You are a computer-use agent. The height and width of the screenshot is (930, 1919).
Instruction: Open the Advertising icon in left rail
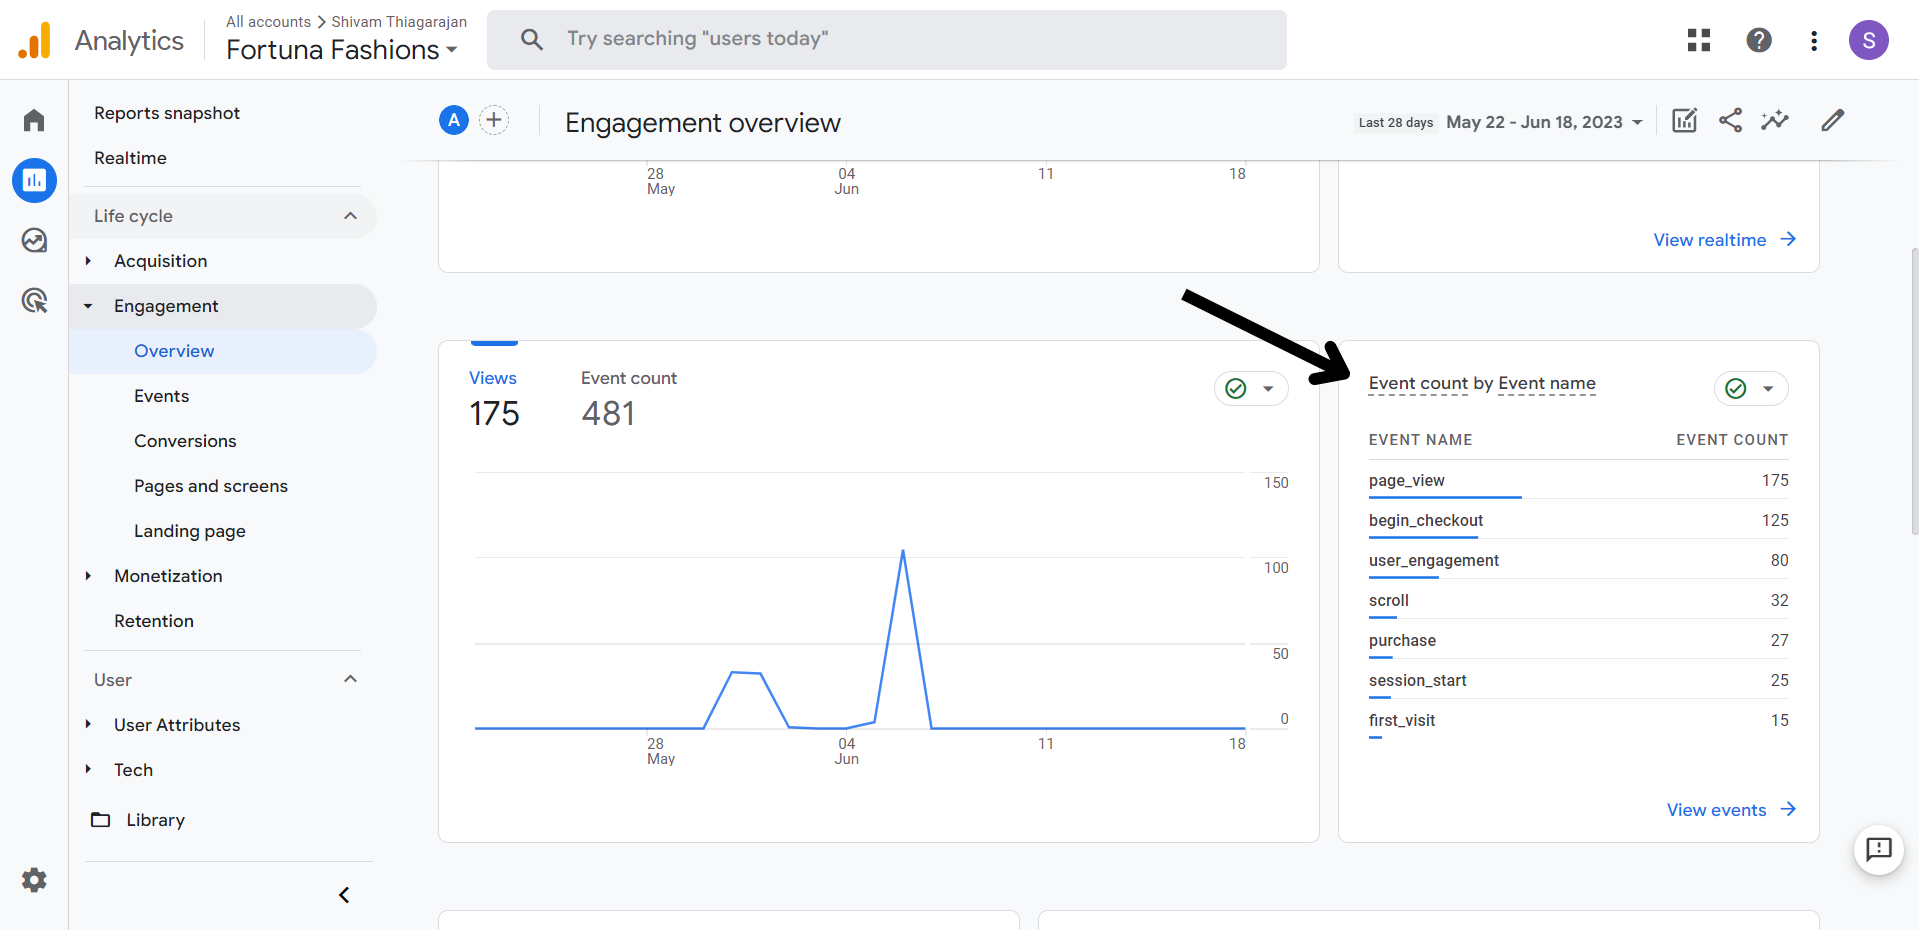(x=34, y=300)
